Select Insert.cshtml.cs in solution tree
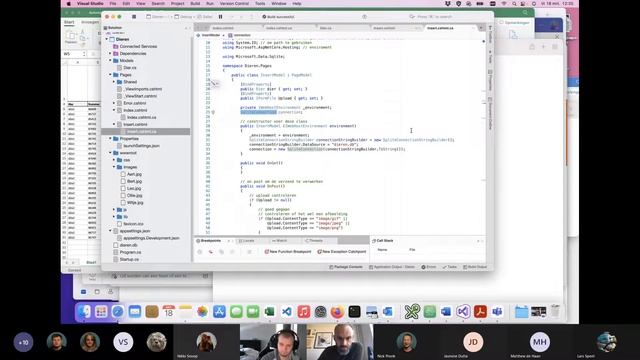The image size is (640, 360). (141, 131)
